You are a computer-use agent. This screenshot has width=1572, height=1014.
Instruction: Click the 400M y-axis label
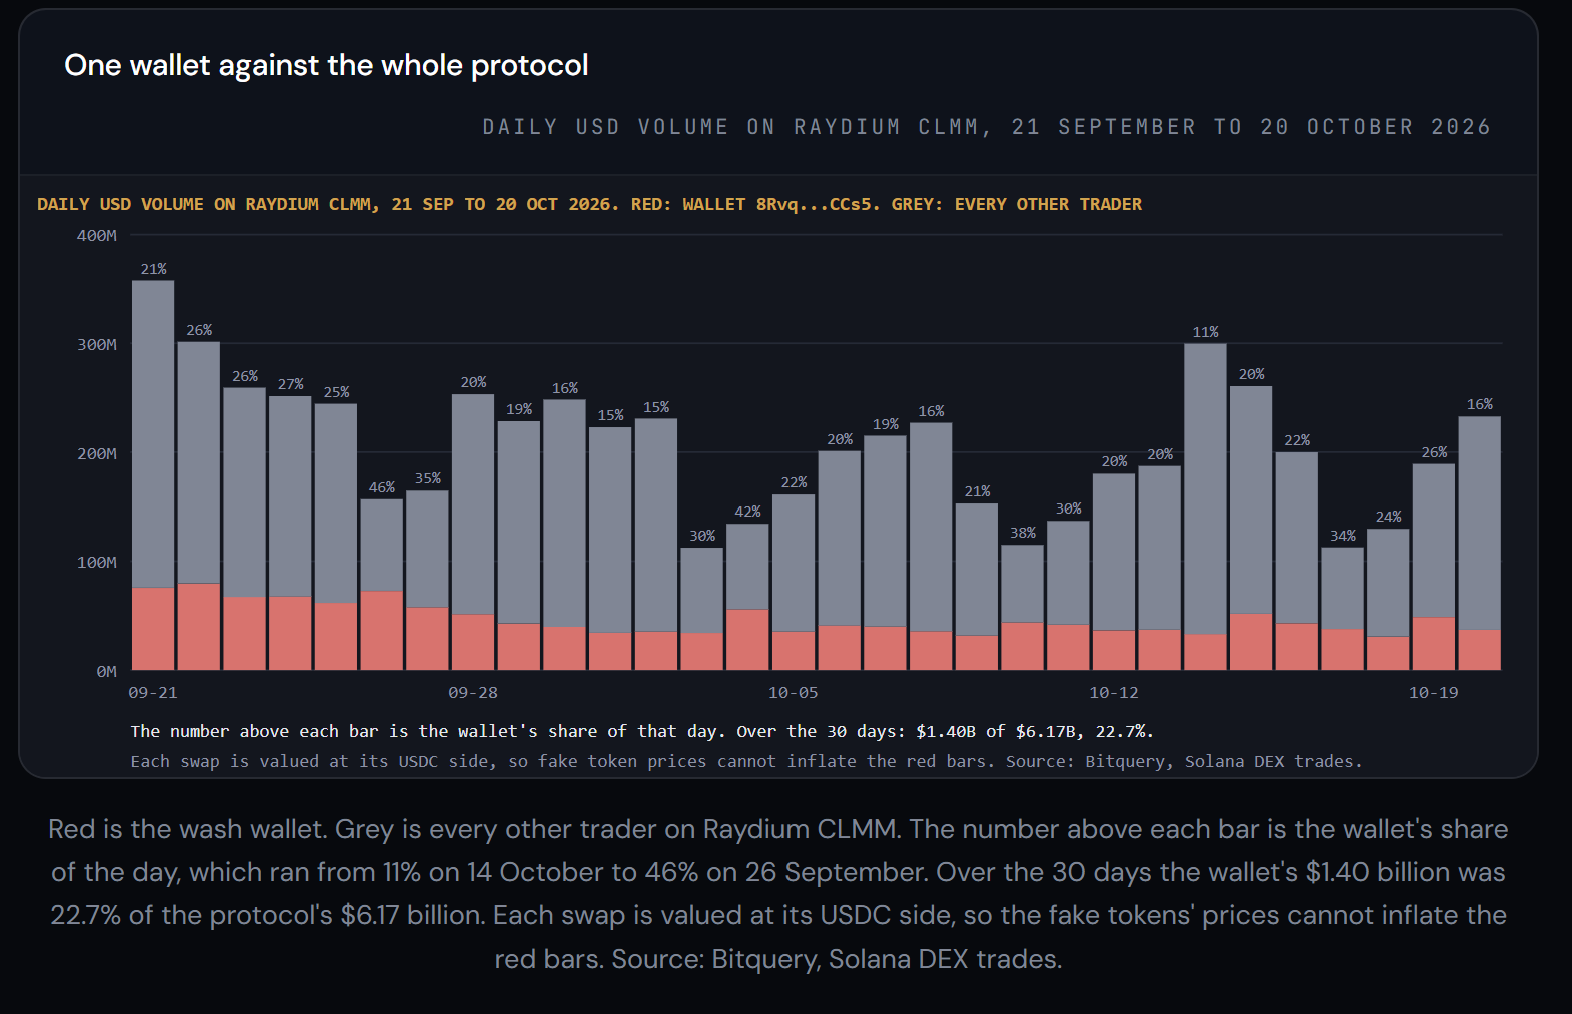tap(96, 235)
